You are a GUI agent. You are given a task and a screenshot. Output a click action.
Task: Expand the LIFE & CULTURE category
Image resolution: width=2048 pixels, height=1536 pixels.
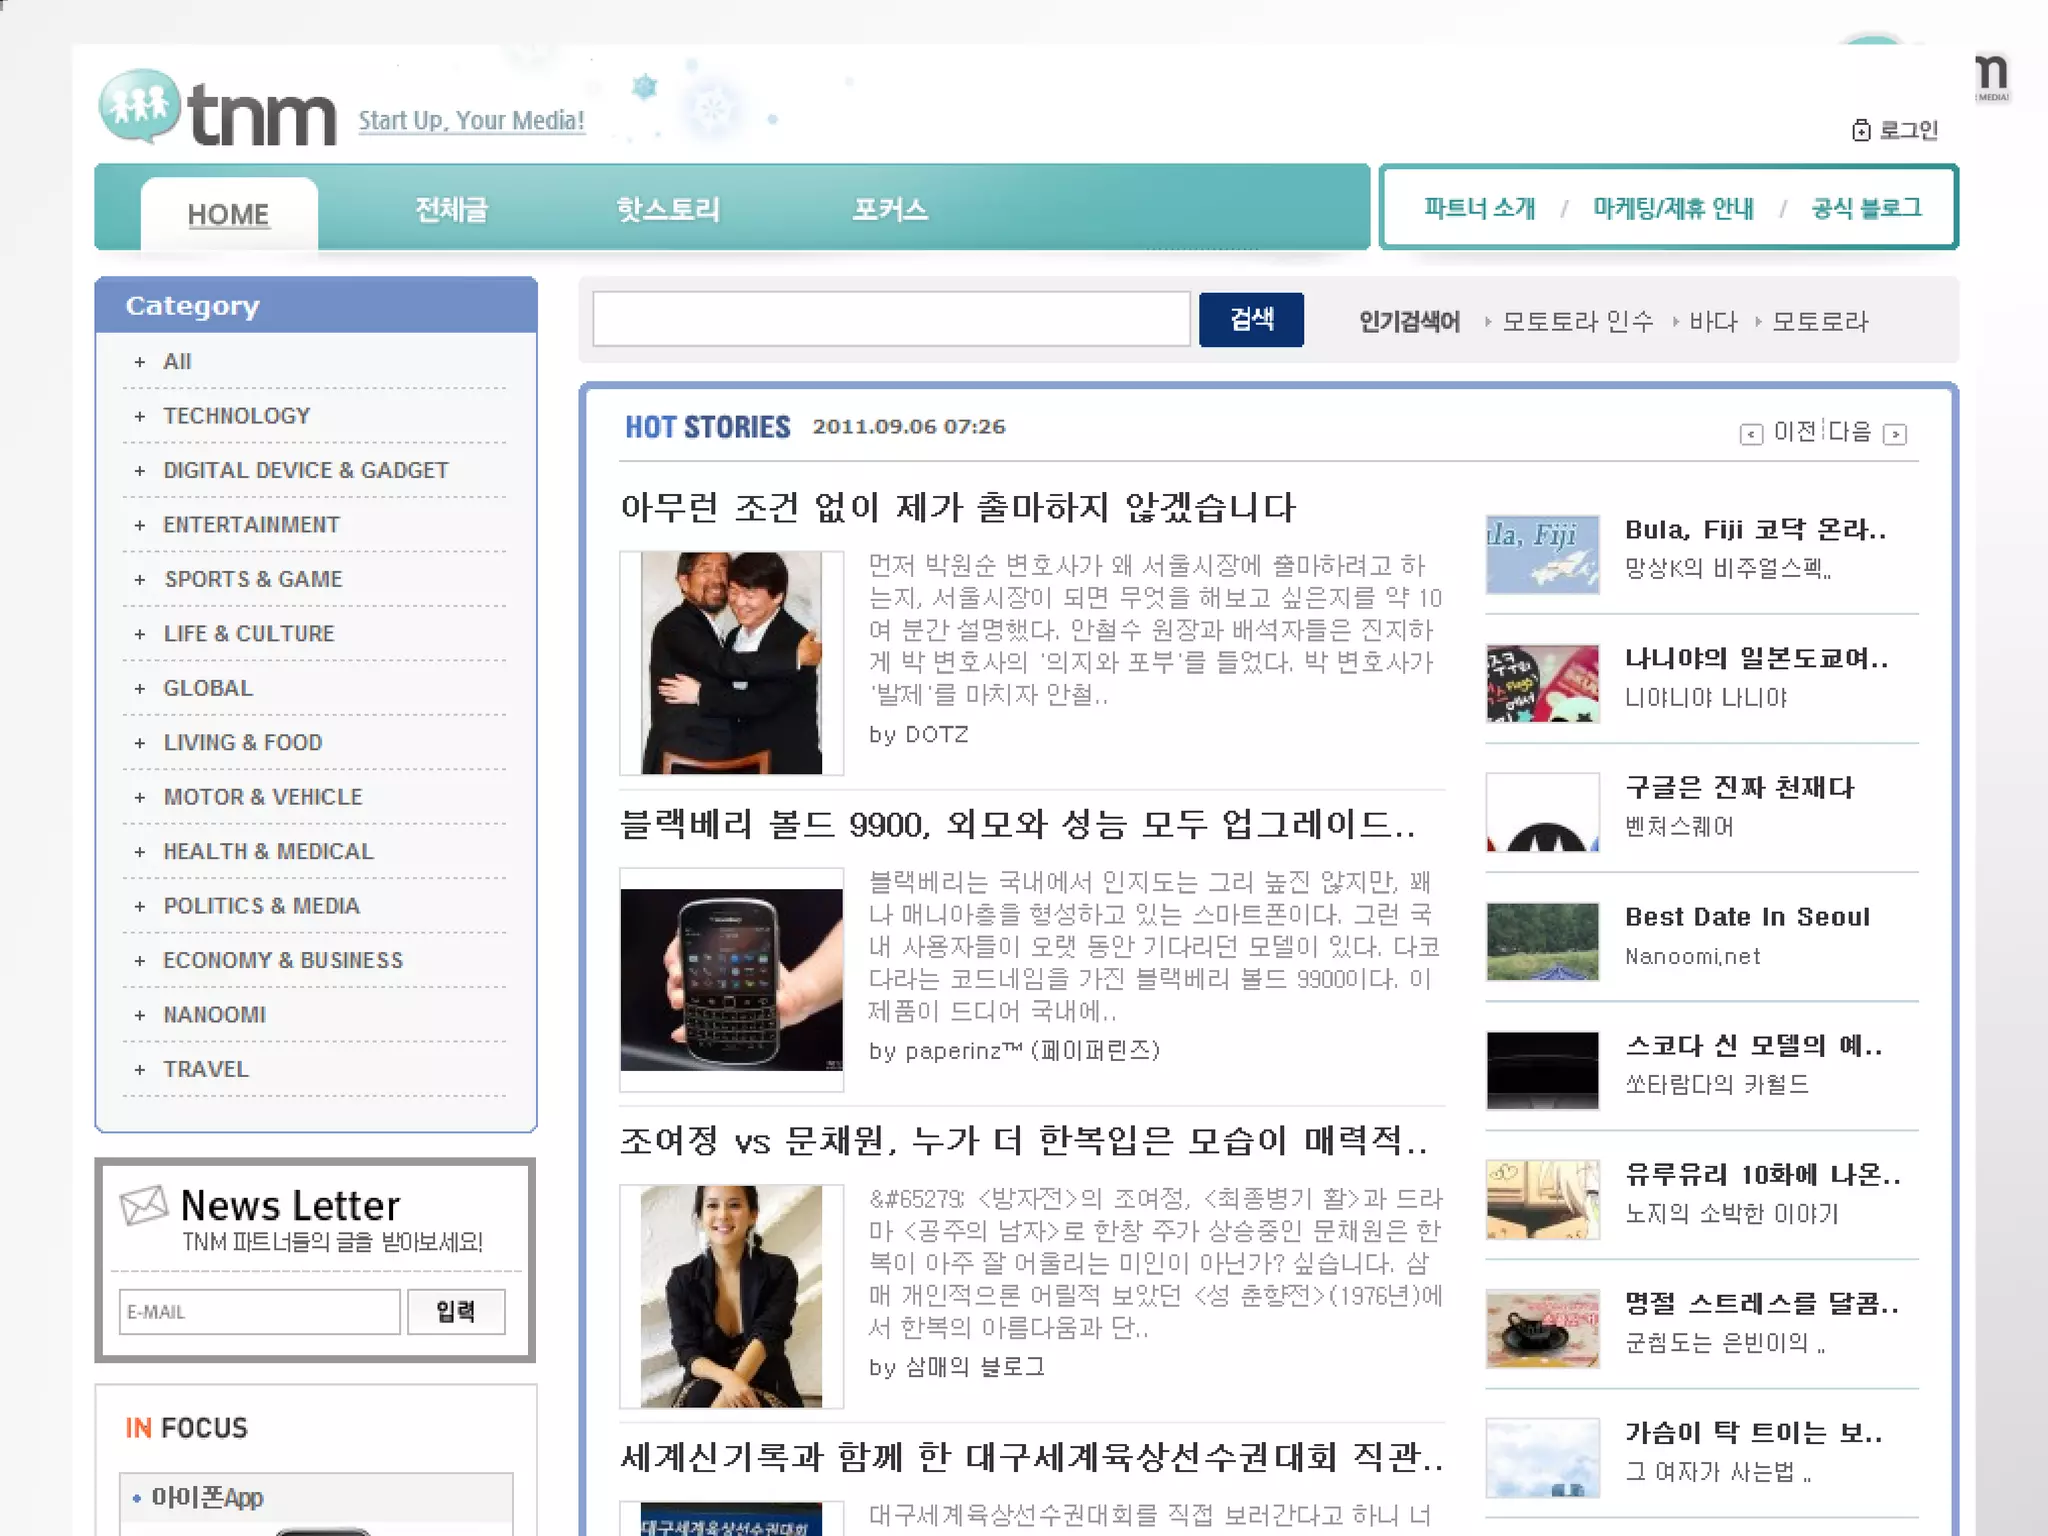[248, 634]
